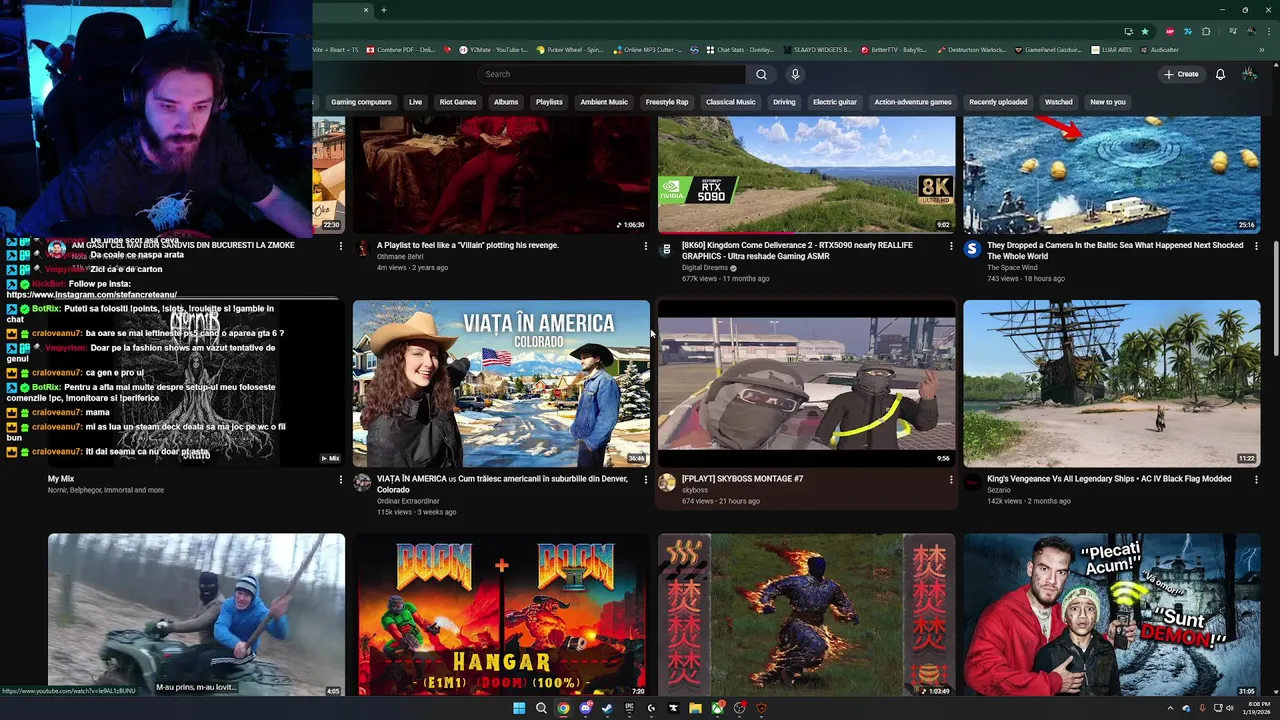Open Steam from the taskbar

click(607, 708)
